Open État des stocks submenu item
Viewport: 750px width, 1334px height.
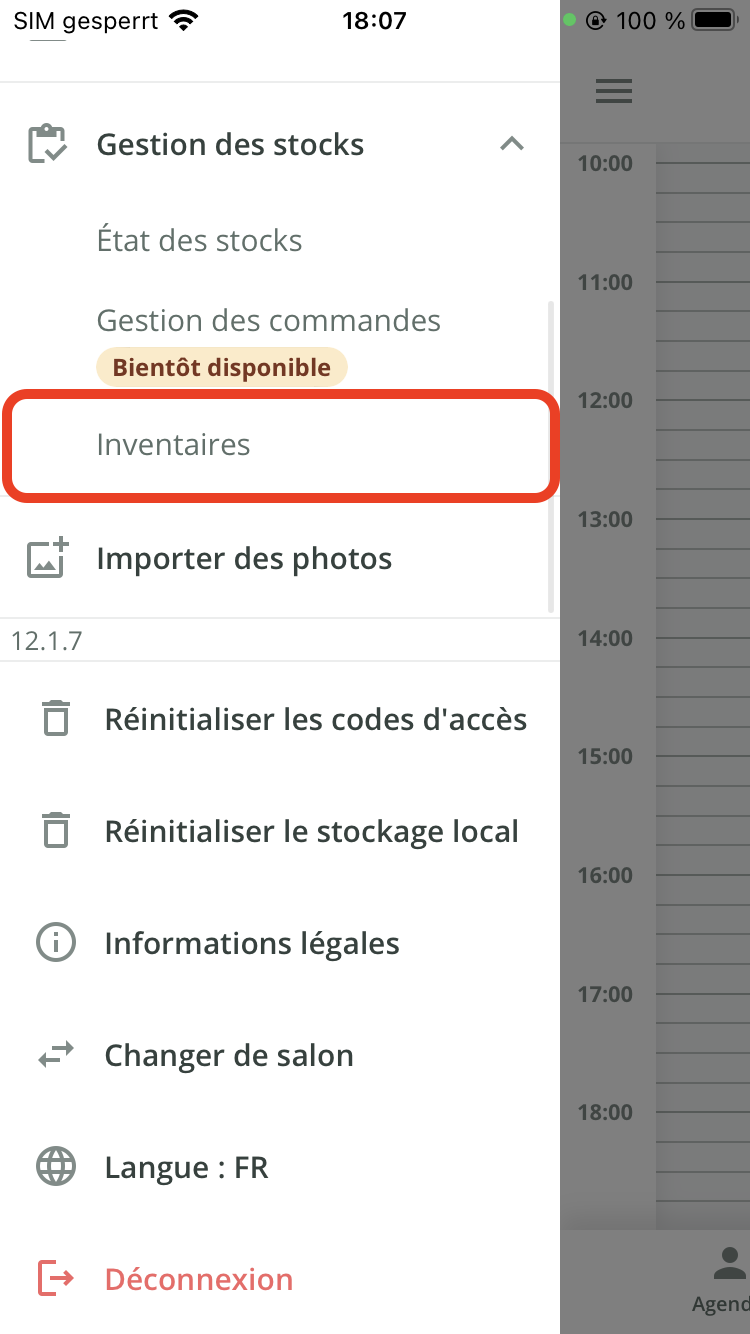[x=199, y=241]
